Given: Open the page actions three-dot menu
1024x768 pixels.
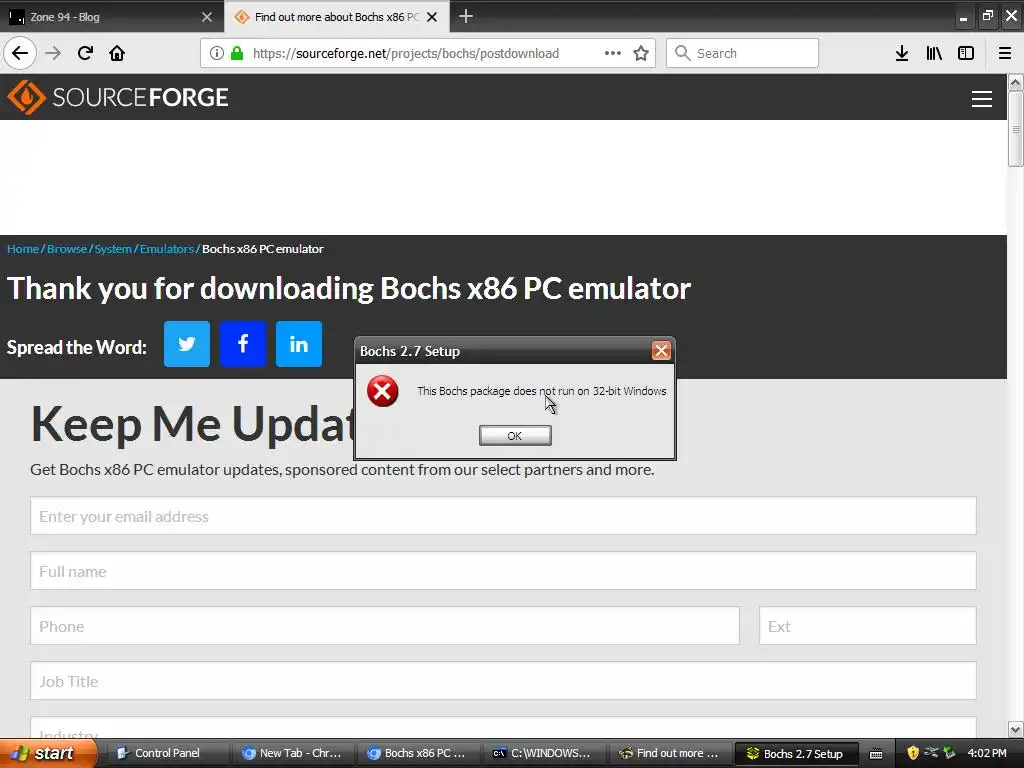Looking at the screenshot, I should [x=613, y=53].
